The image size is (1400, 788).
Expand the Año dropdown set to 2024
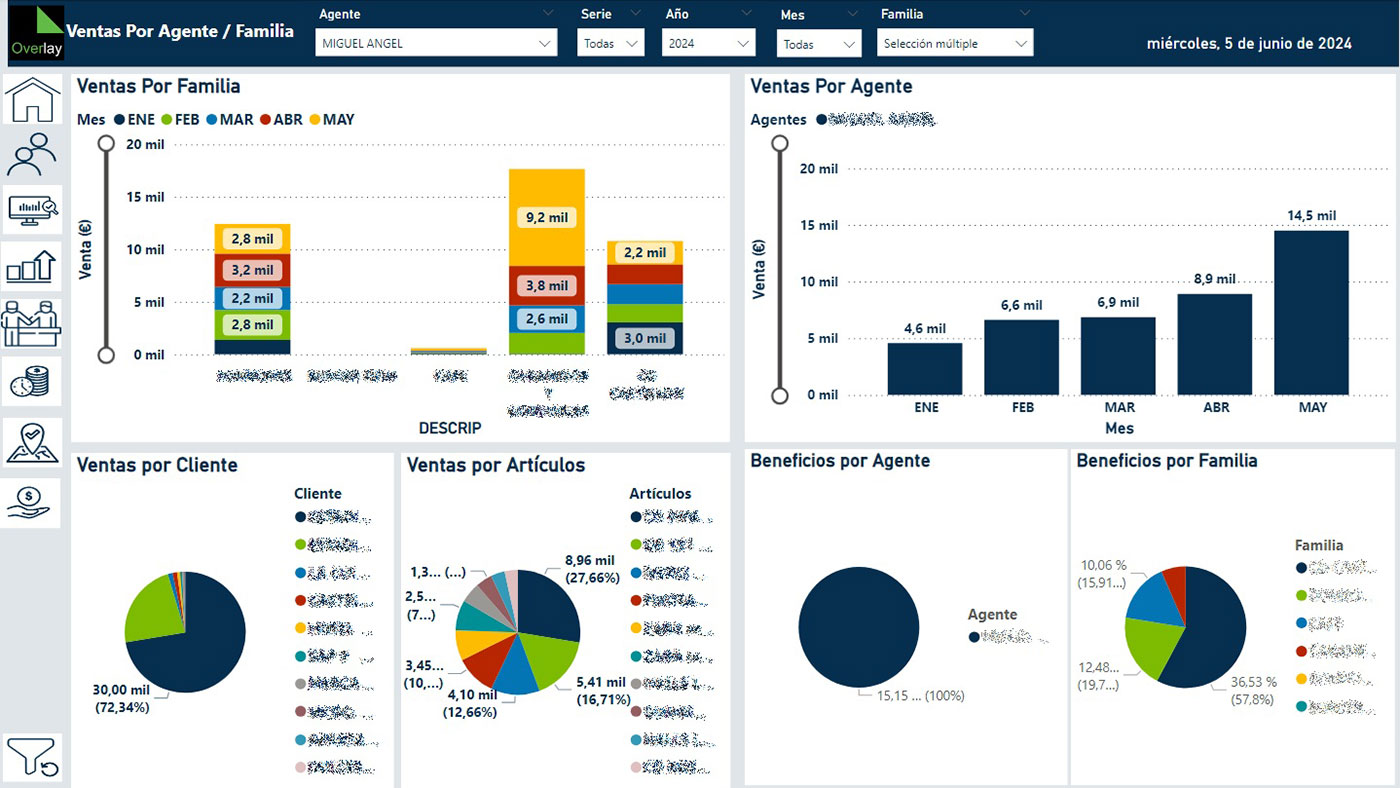pyautogui.click(x=708, y=43)
